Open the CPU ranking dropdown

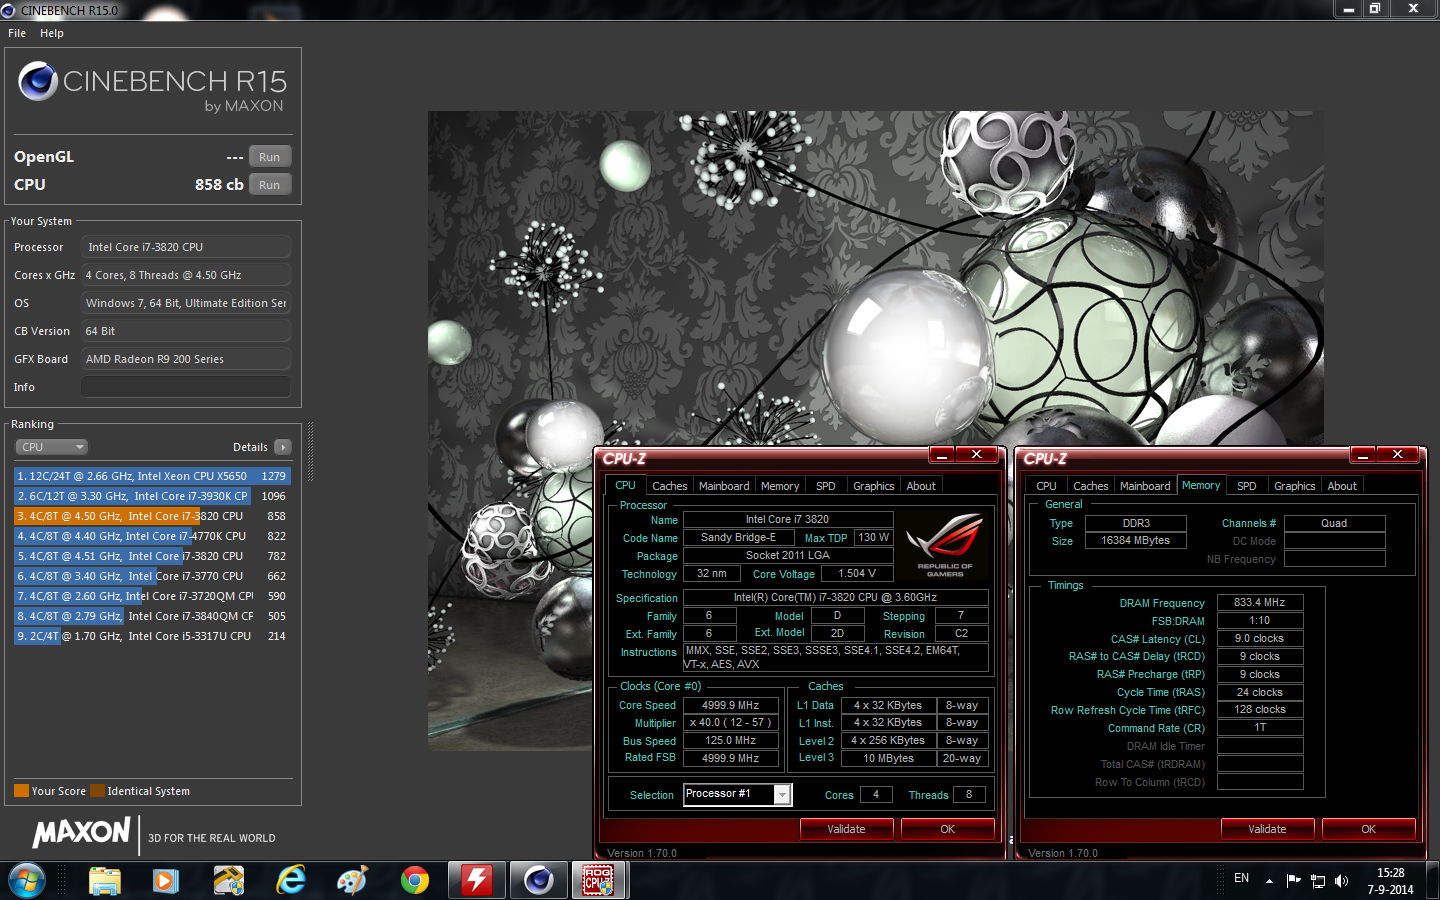[52, 447]
